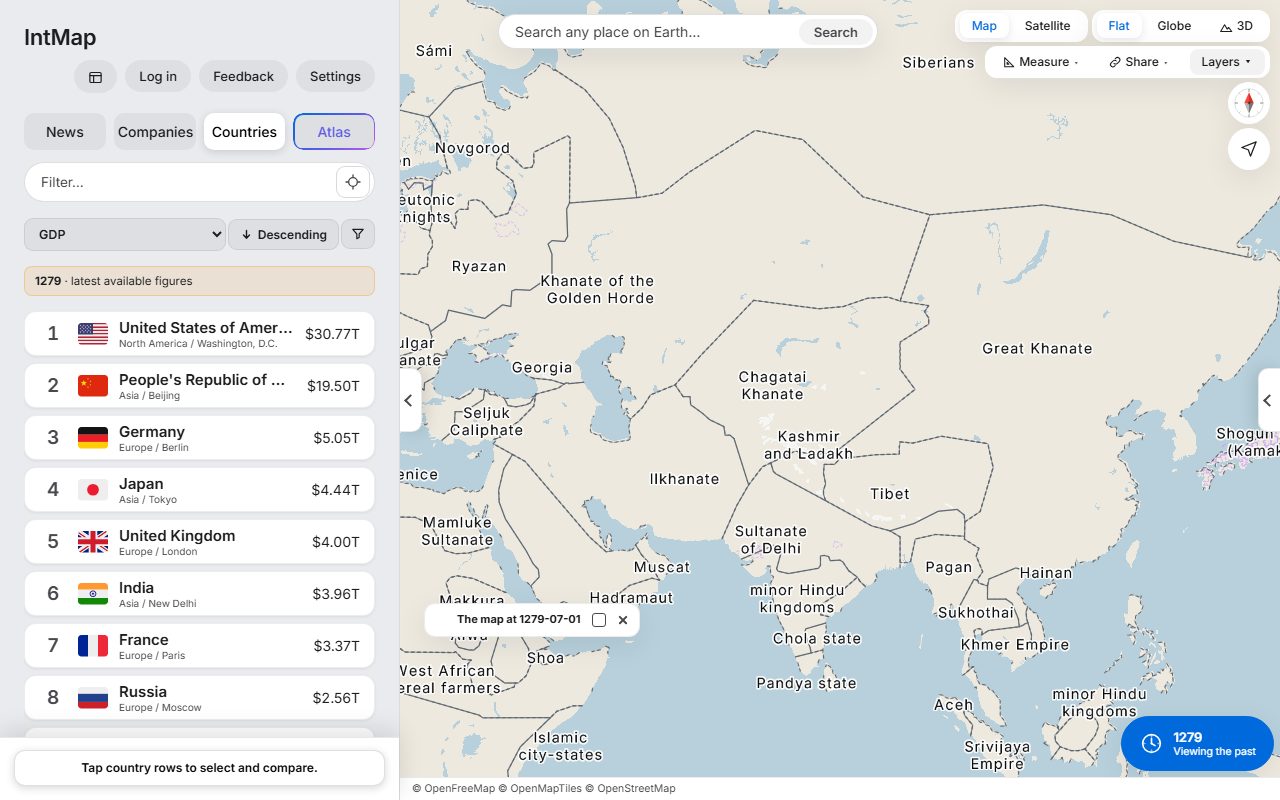Screen dimensions: 1280x800
Task: Tick the map date popup checkbox
Action: click(x=599, y=620)
